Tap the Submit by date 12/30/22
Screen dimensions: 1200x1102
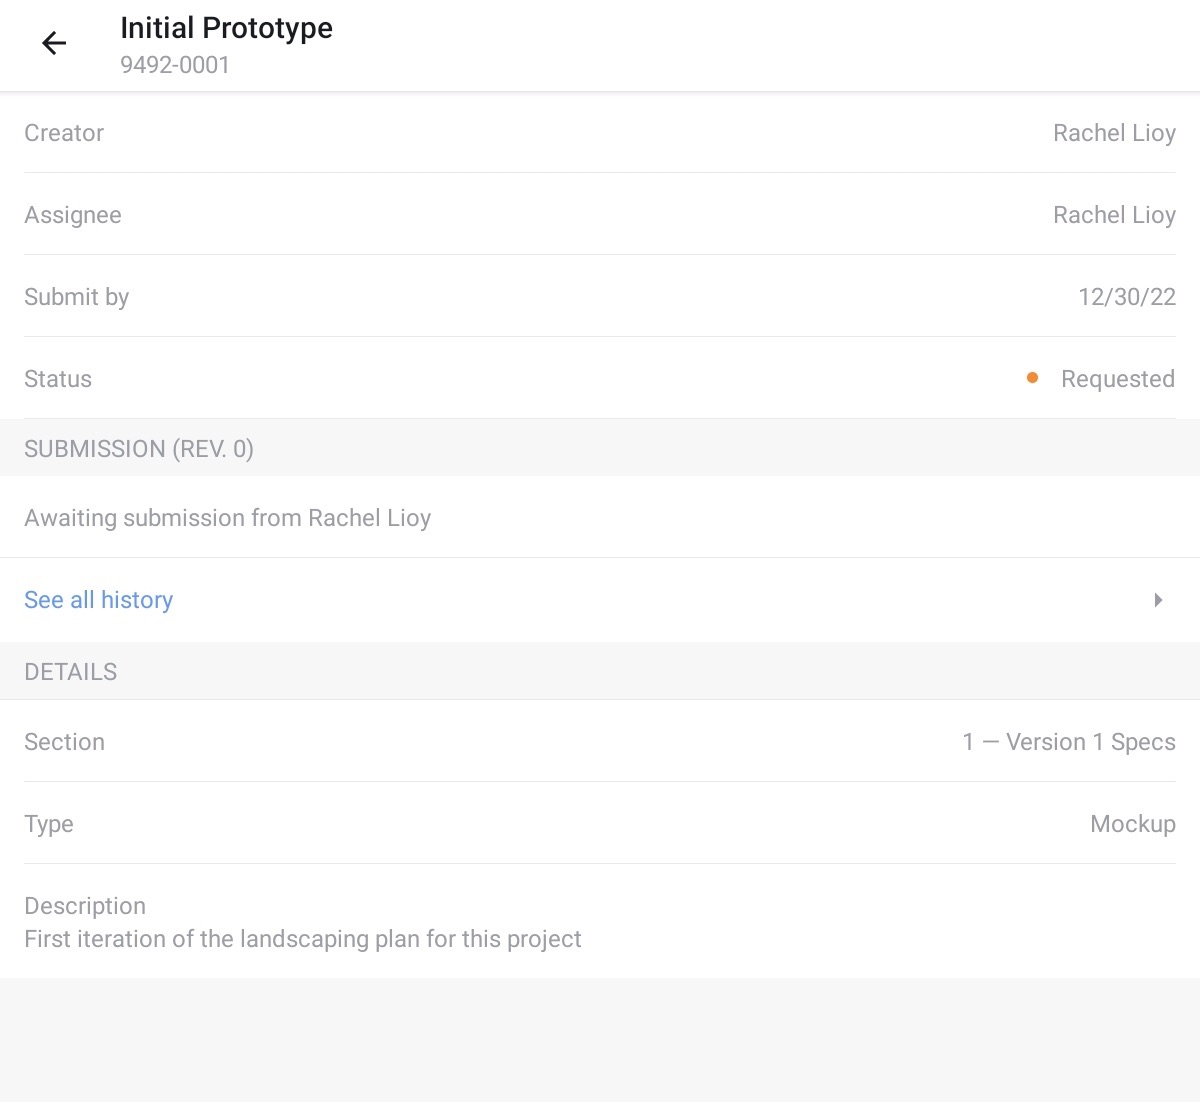pyautogui.click(x=1126, y=297)
